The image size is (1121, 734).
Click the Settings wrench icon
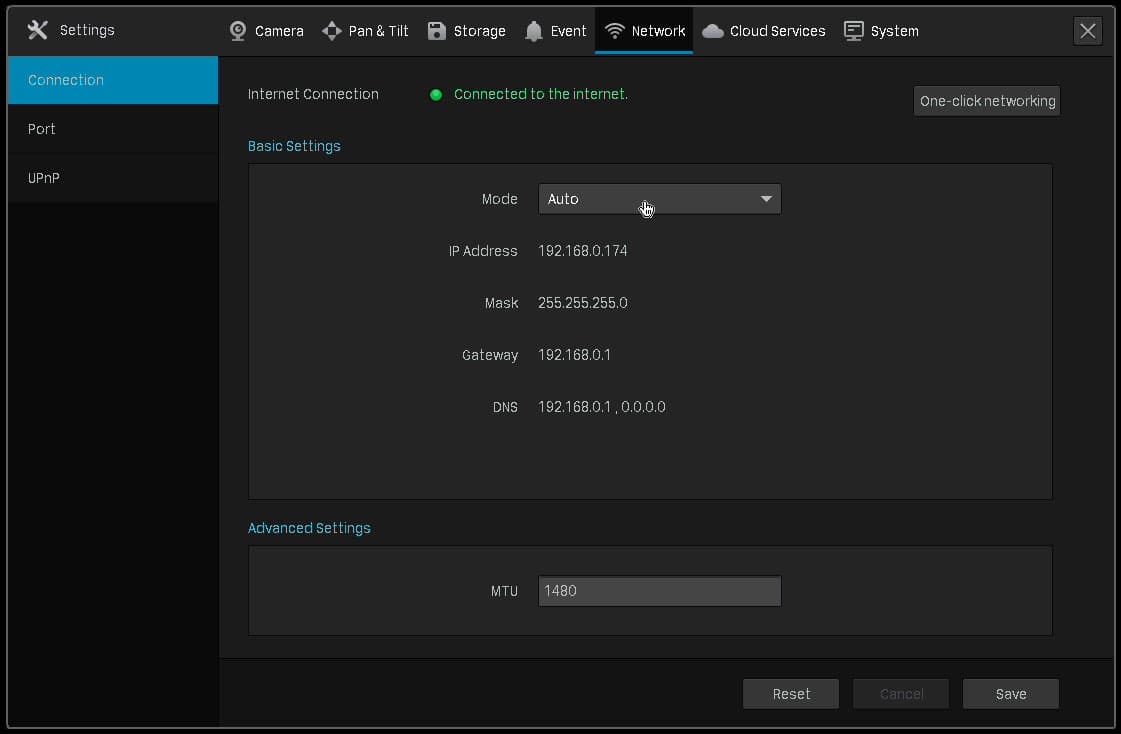tap(37, 30)
